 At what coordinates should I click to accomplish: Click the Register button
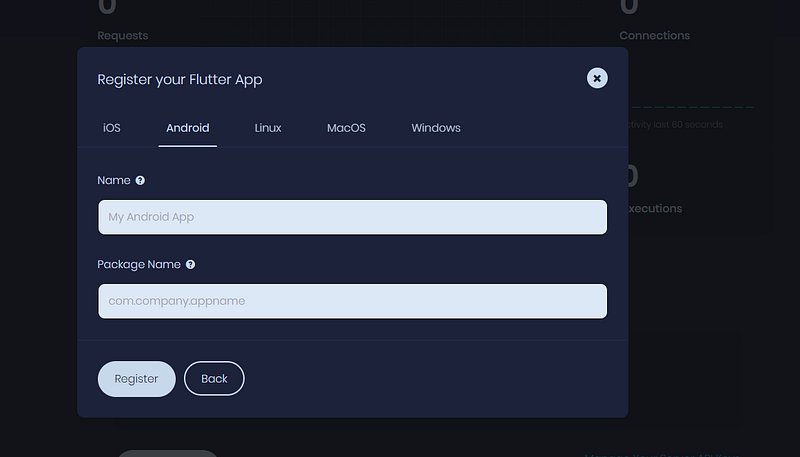[x=137, y=379]
